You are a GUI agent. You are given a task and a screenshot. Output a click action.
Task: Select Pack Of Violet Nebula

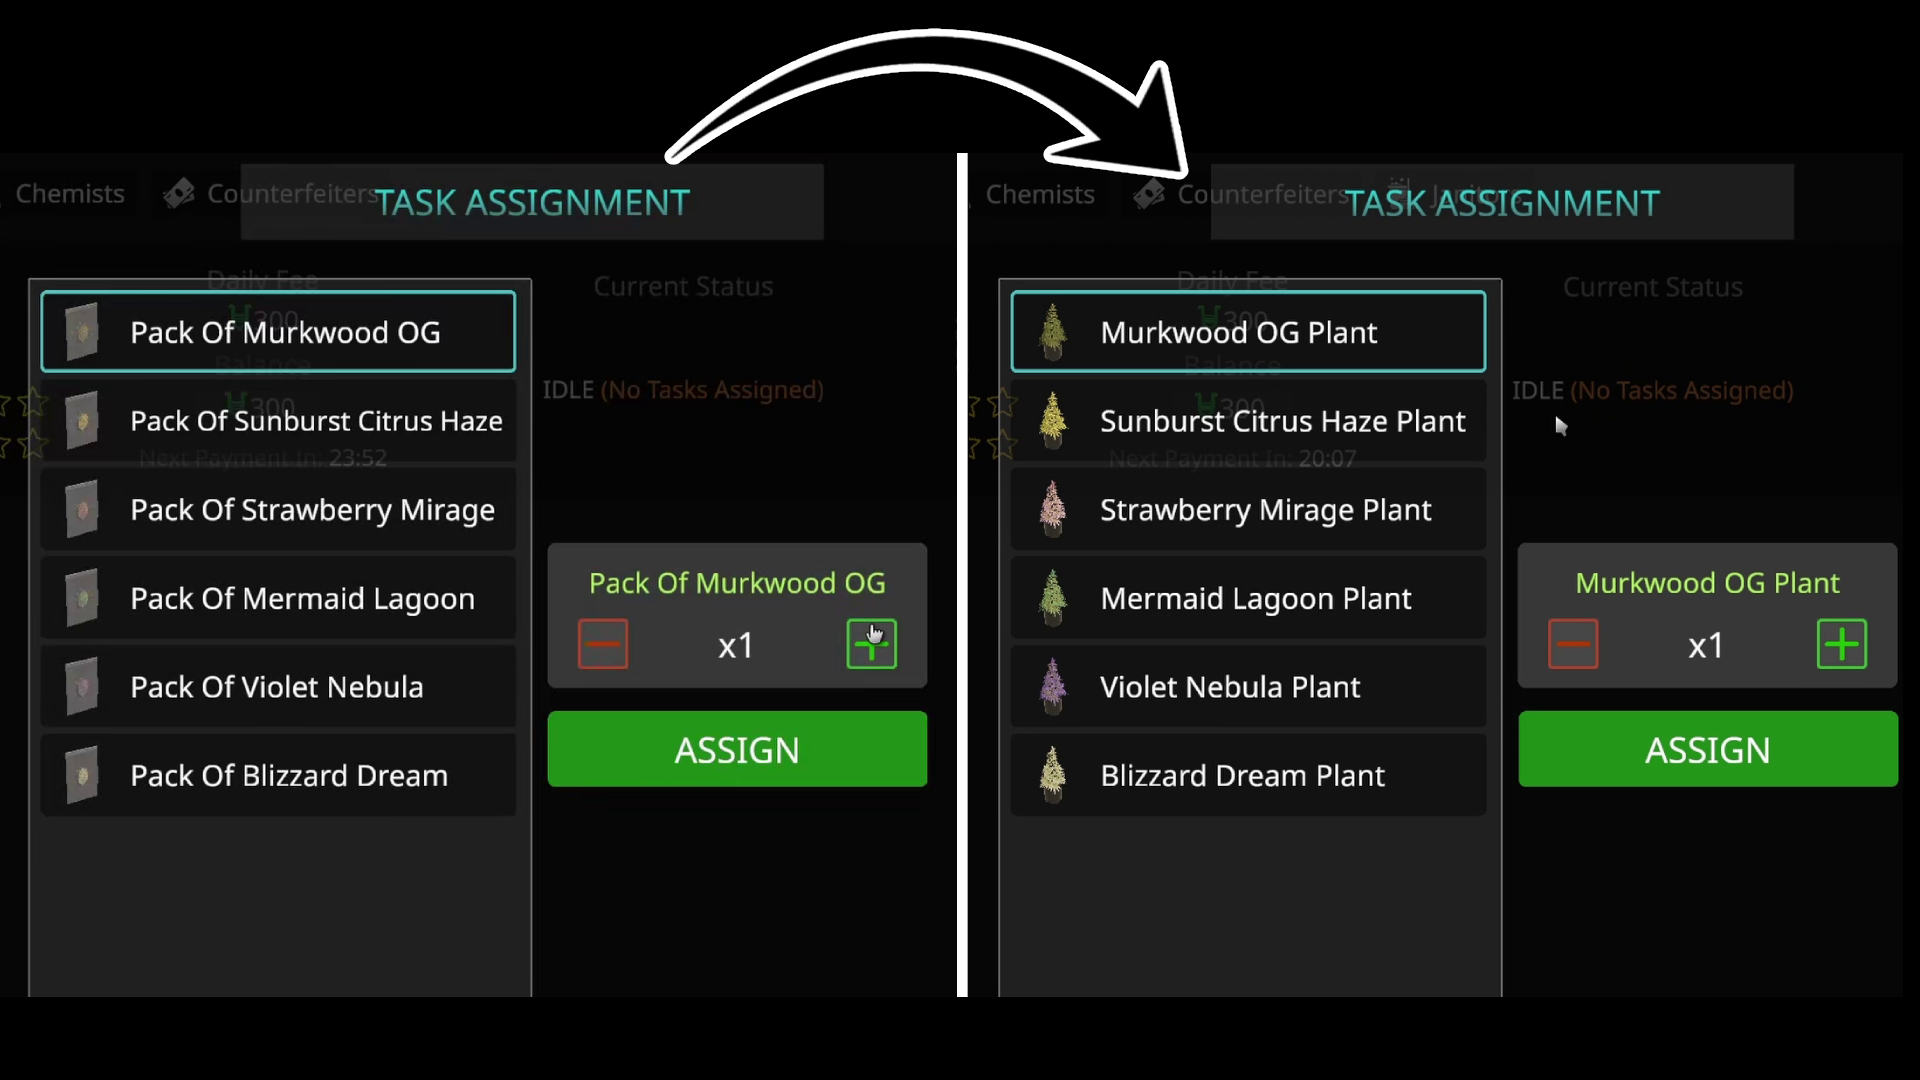pos(278,687)
